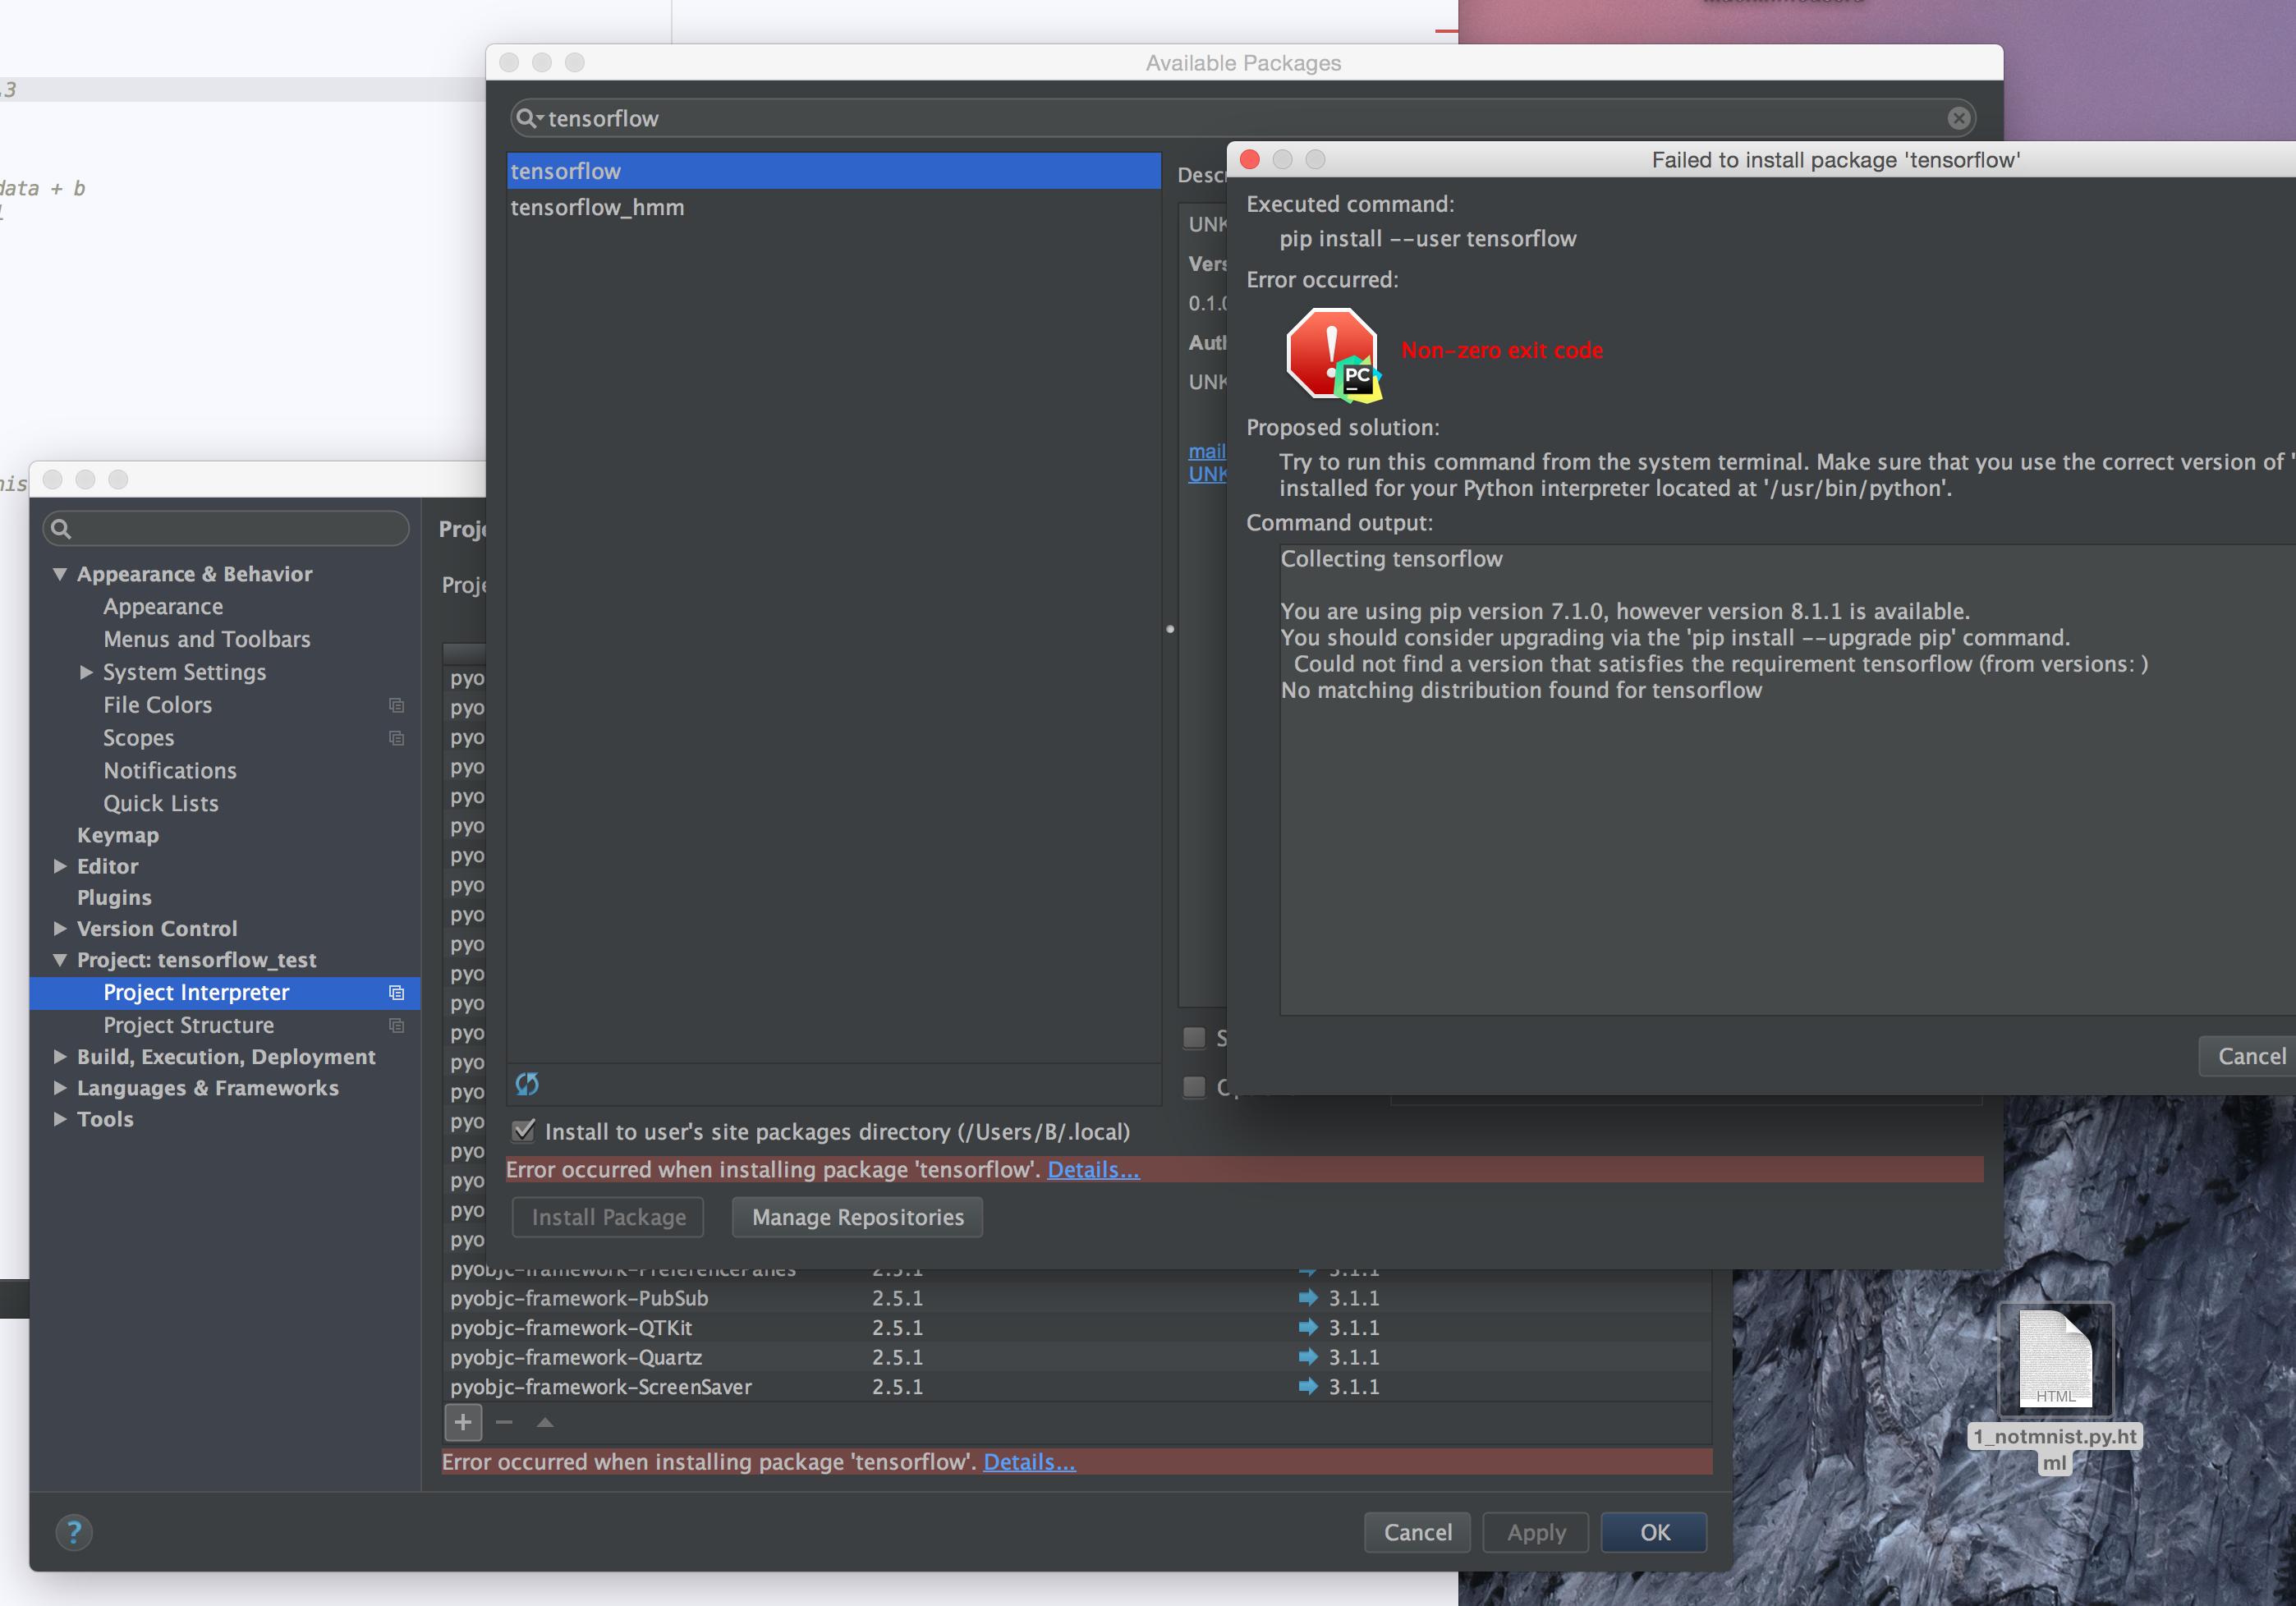This screenshot has width=2296, height=1606.
Task: Click the add package plus icon
Action: pos(462,1422)
